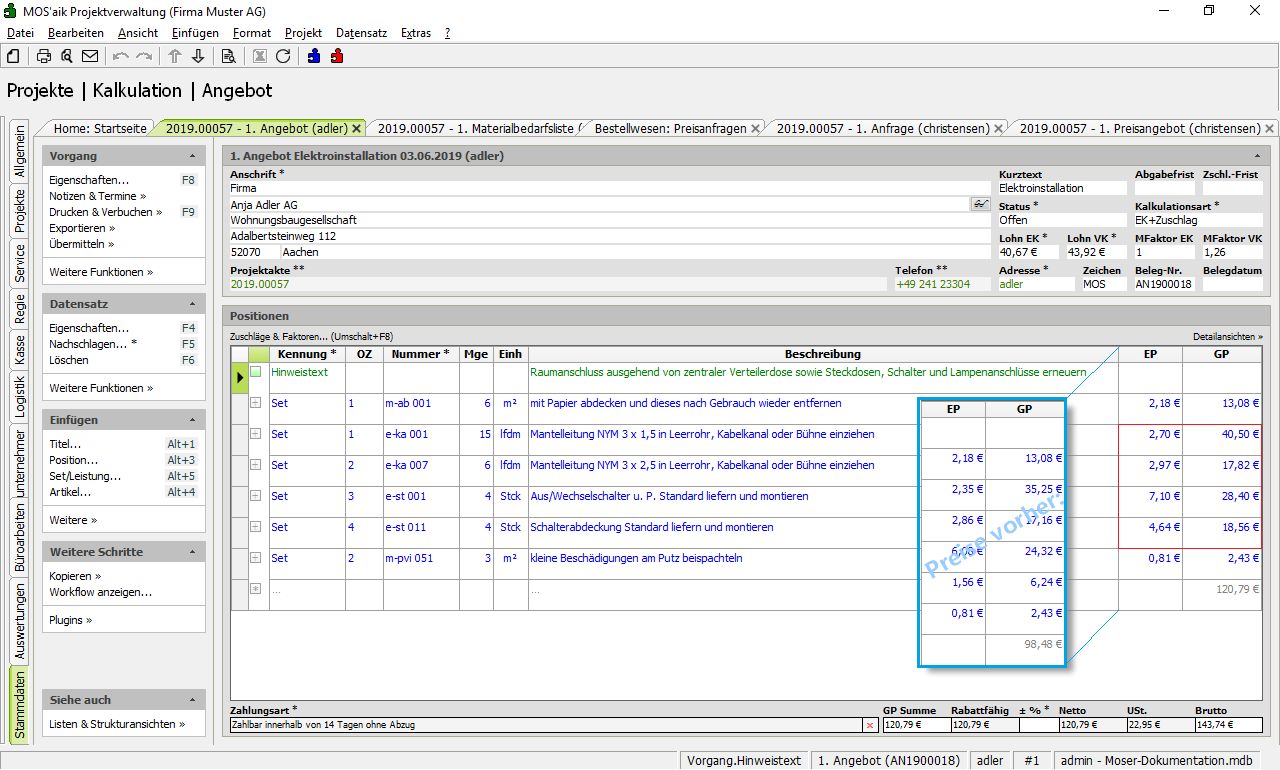The image size is (1280, 770).
Task: Open the Projekt menu
Action: pyautogui.click(x=303, y=33)
